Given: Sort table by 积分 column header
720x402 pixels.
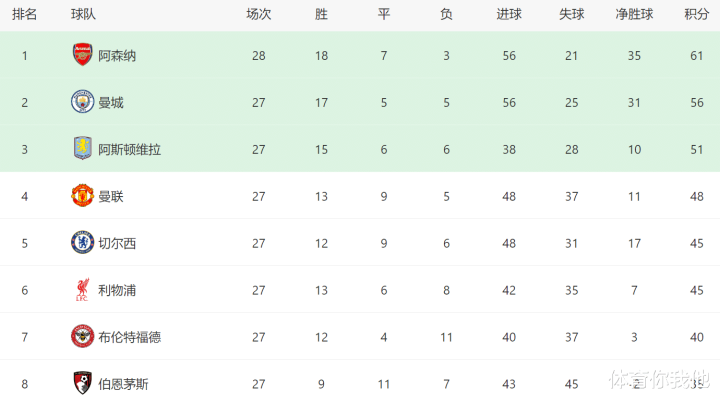Looking at the screenshot, I should coord(697,14).
